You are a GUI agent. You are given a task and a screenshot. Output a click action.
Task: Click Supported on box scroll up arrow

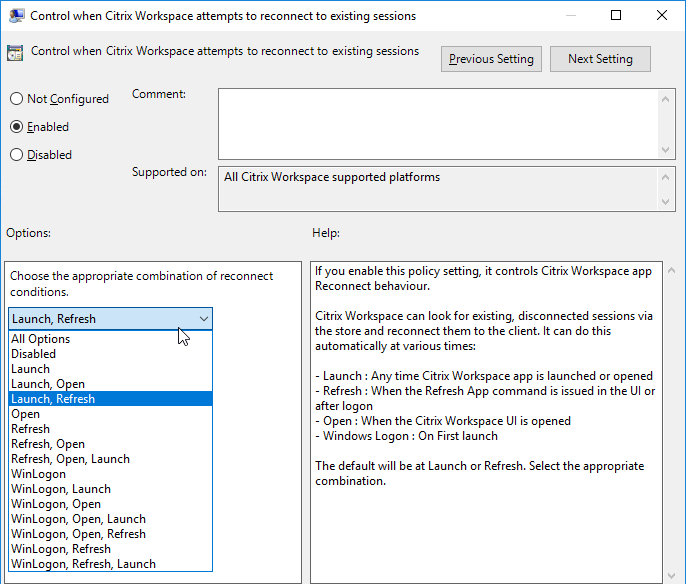coord(665,177)
